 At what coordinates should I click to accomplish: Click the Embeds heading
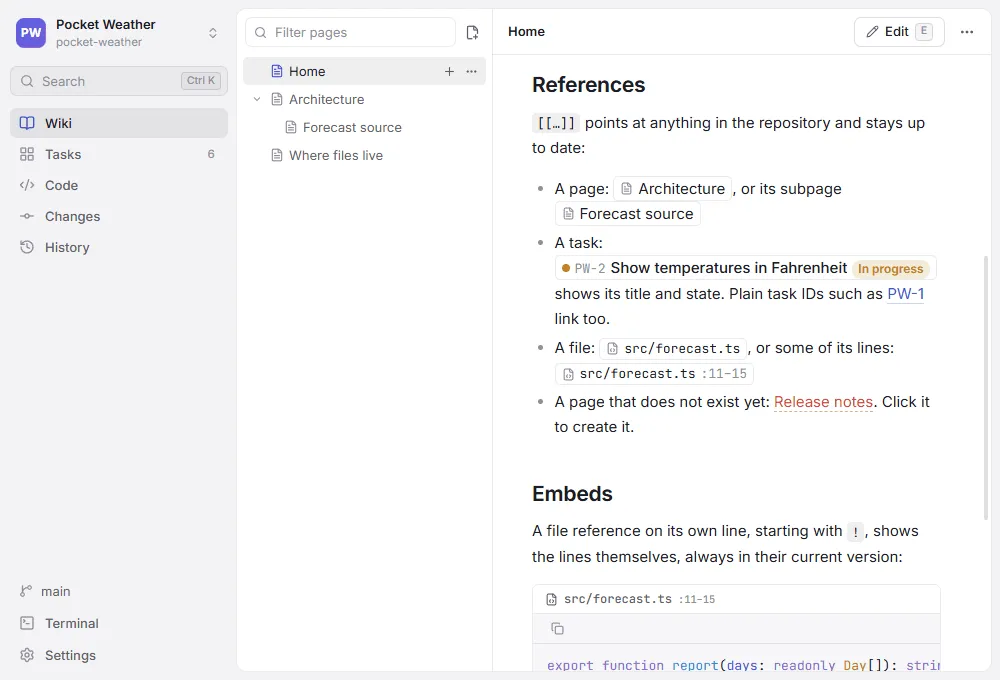pos(572,494)
